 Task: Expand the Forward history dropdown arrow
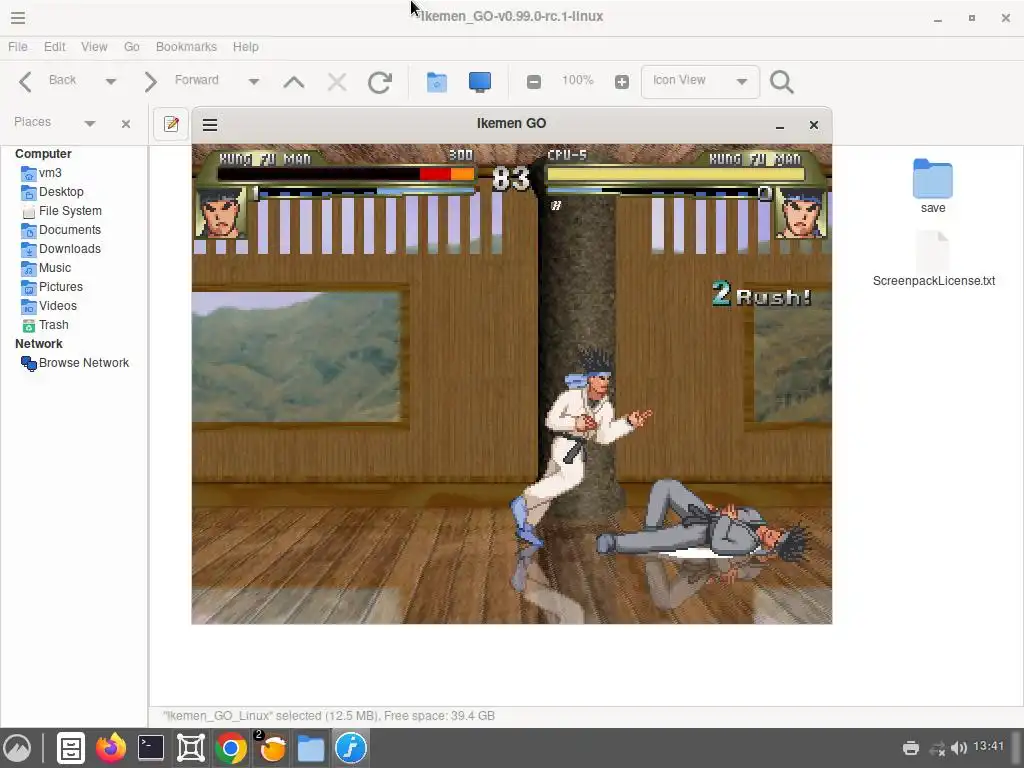coord(253,82)
